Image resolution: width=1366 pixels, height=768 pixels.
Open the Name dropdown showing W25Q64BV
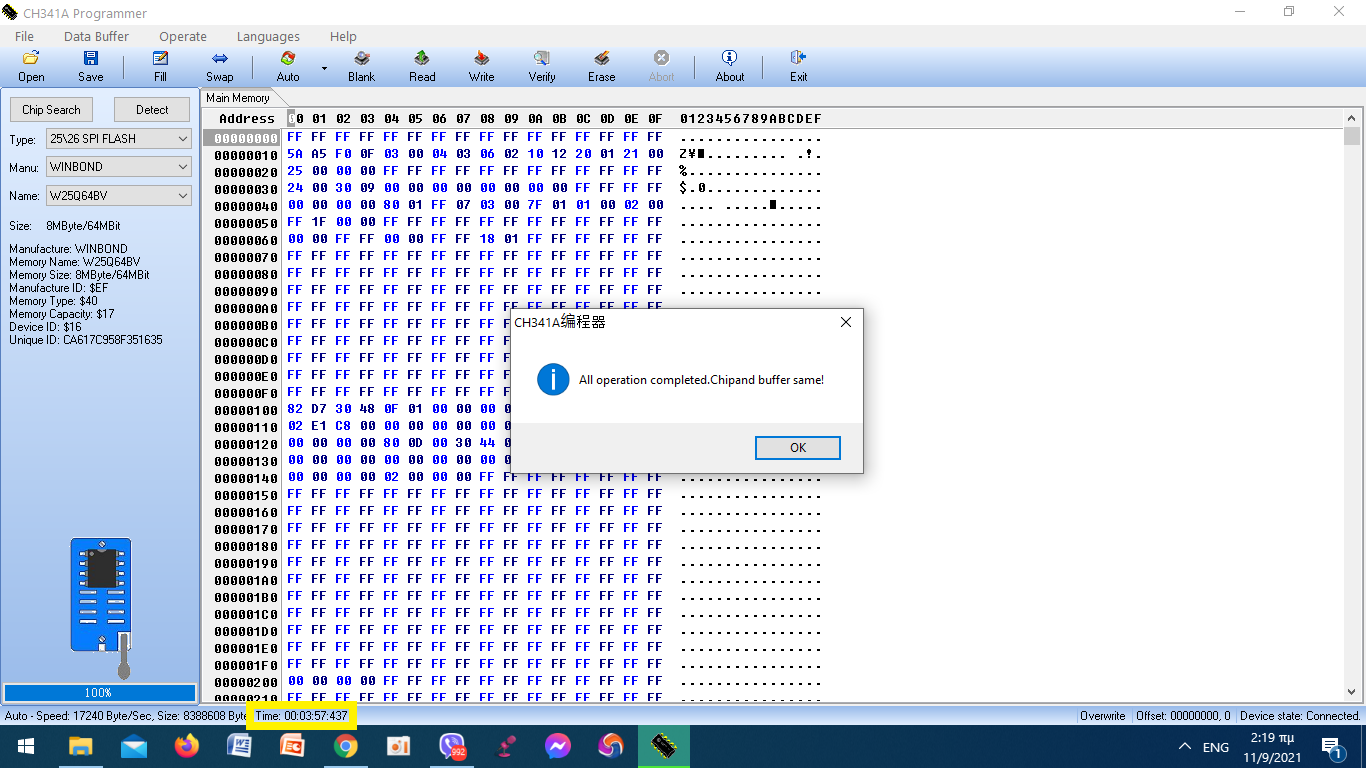pos(118,196)
